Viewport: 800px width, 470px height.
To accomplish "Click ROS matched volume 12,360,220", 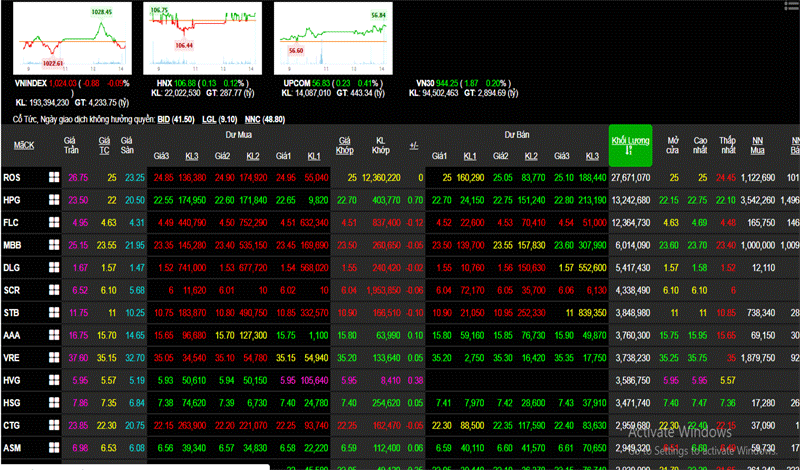I will [x=380, y=178].
